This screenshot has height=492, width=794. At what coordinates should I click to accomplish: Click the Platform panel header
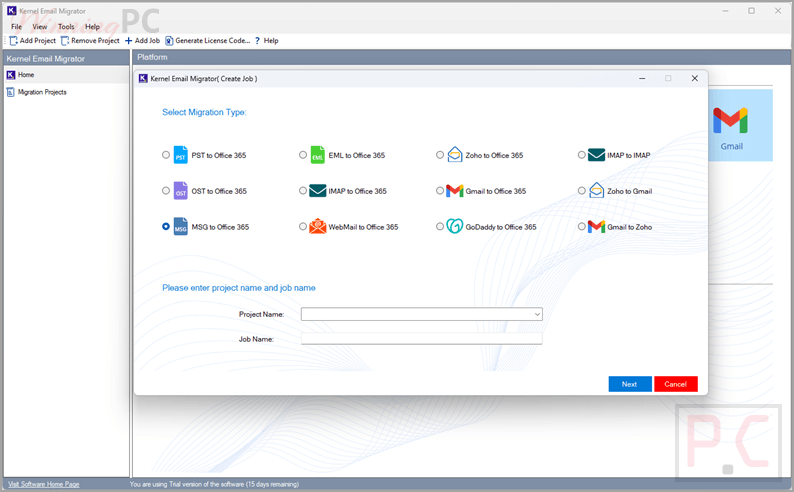click(462, 57)
